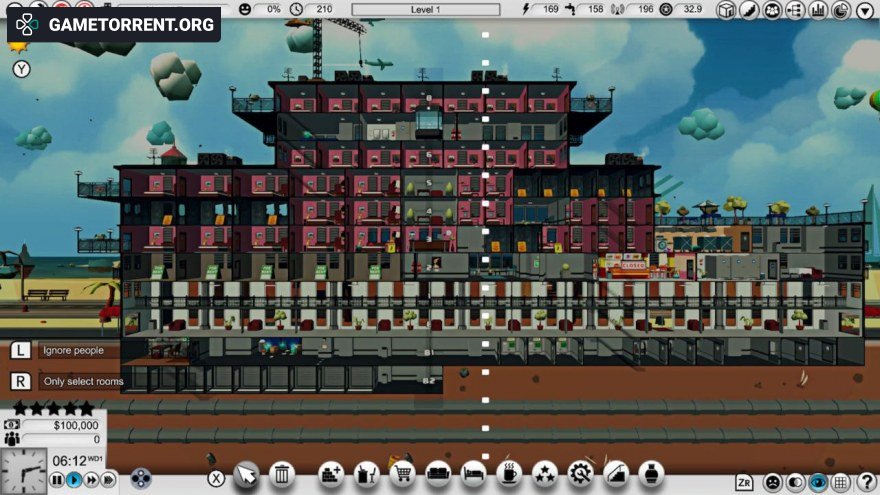This screenshot has width=880, height=495.
Task: Open the brick wall construction menu
Action: [331, 476]
